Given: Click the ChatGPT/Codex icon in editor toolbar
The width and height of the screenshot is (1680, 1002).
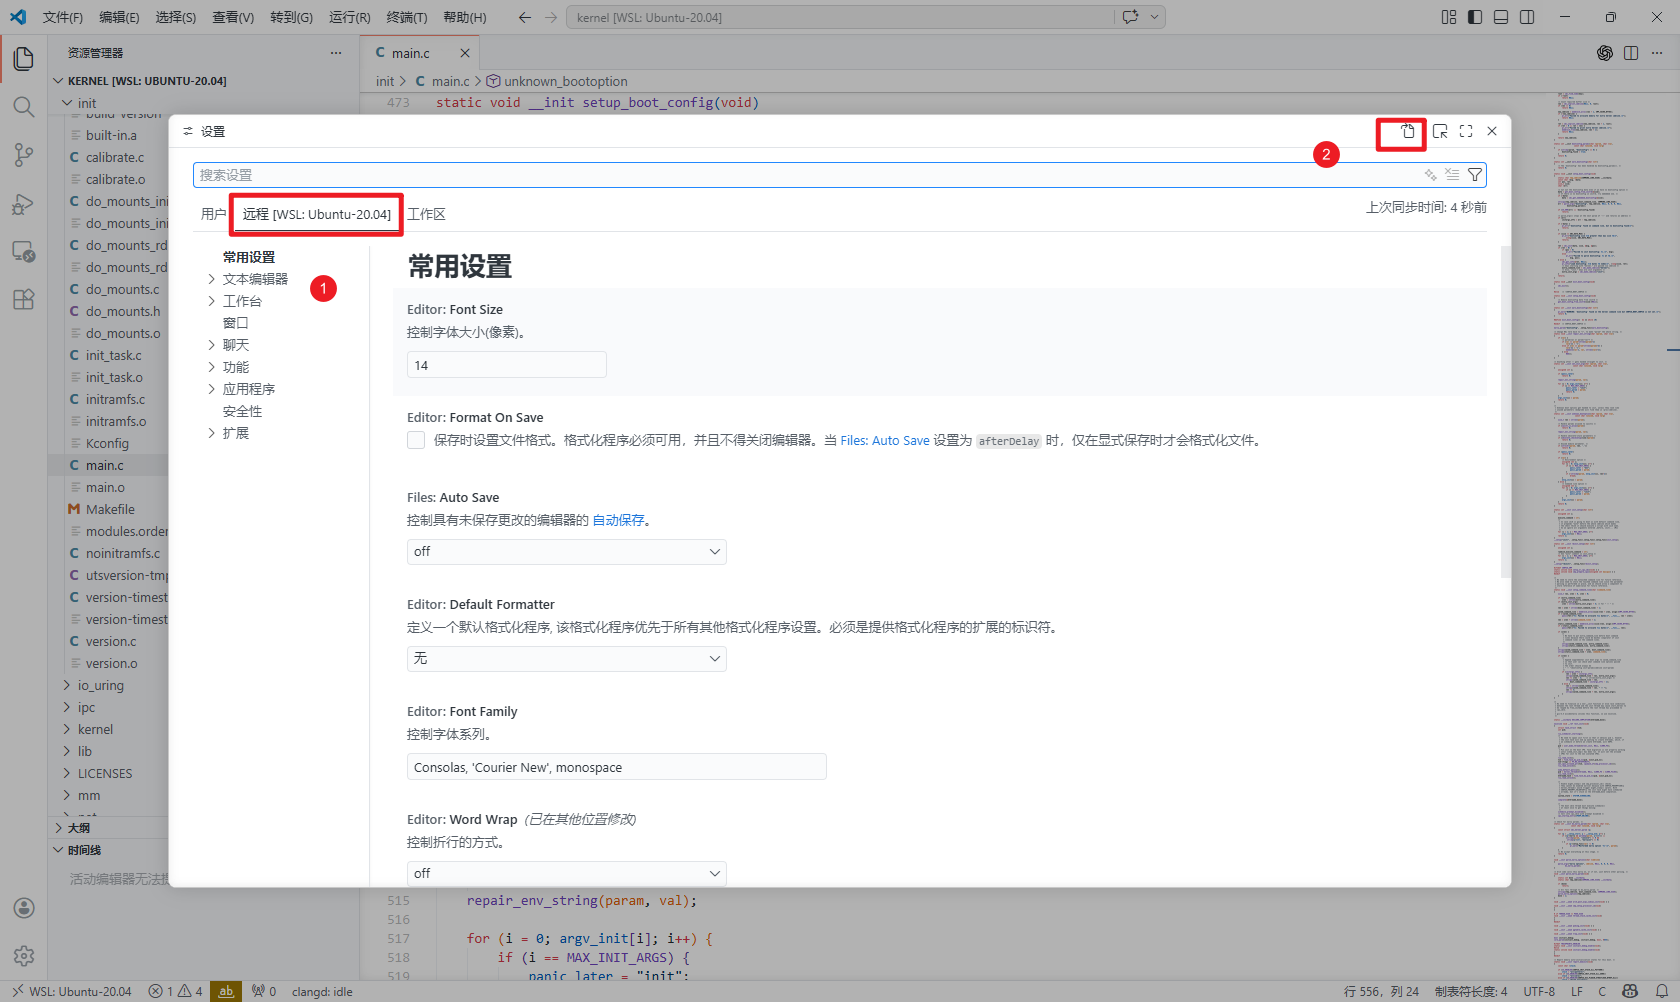Looking at the screenshot, I should (x=1605, y=53).
